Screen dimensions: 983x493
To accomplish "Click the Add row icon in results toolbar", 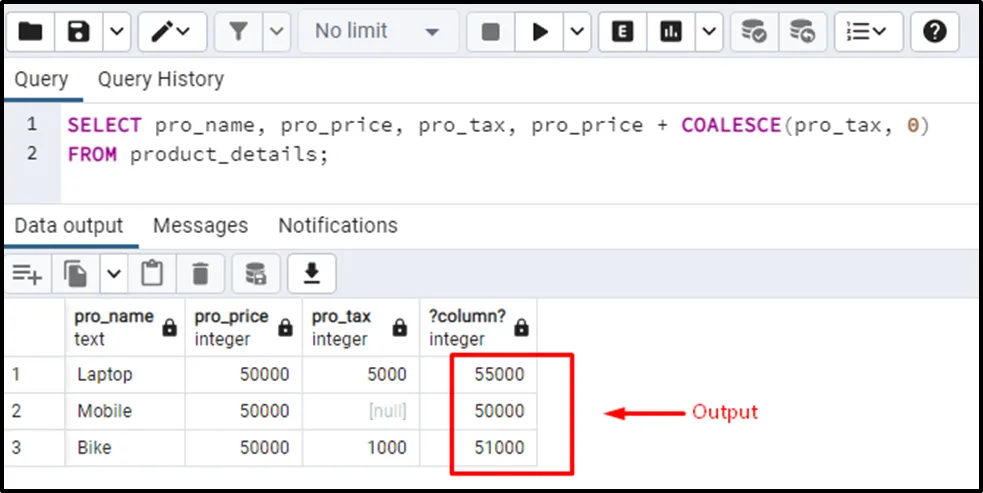I will pos(27,273).
